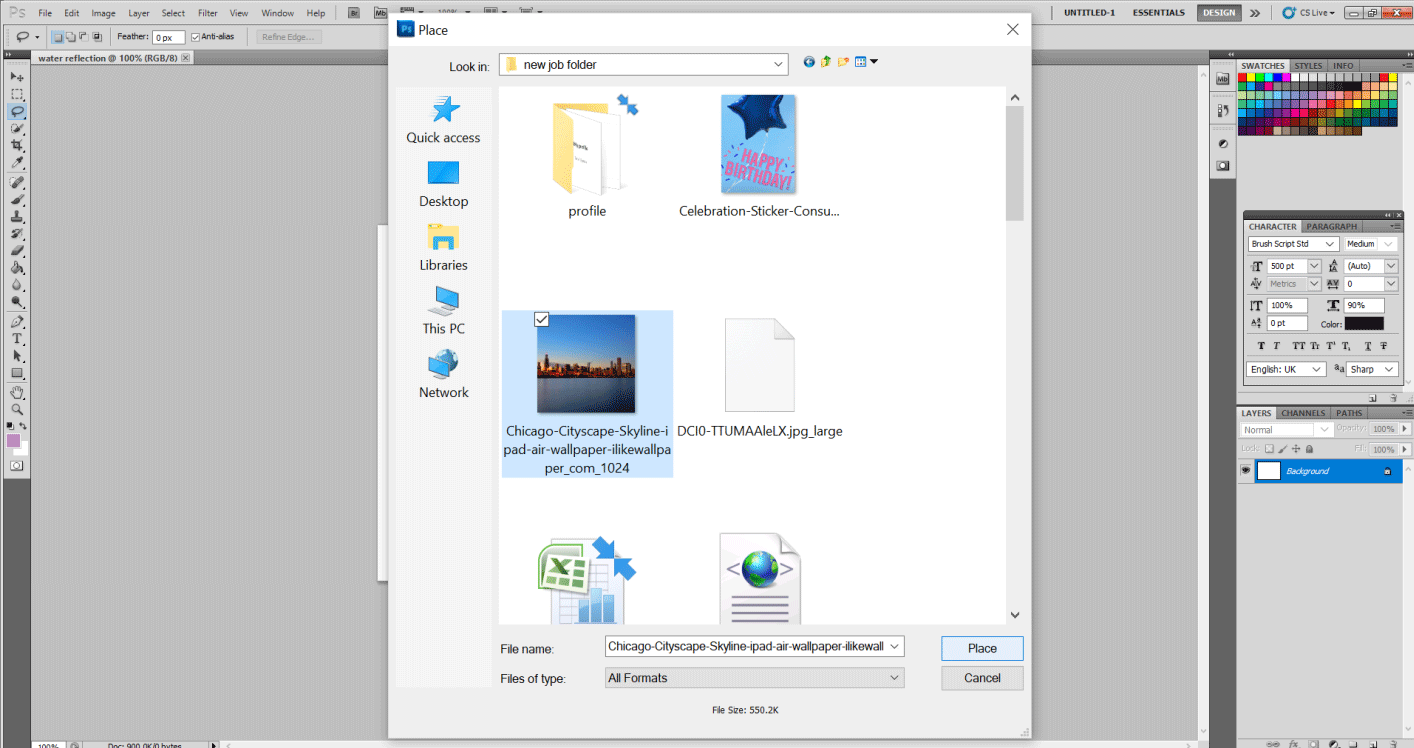Select the Zoom tool in the toolbox
The image size is (1414, 748).
pos(17,410)
